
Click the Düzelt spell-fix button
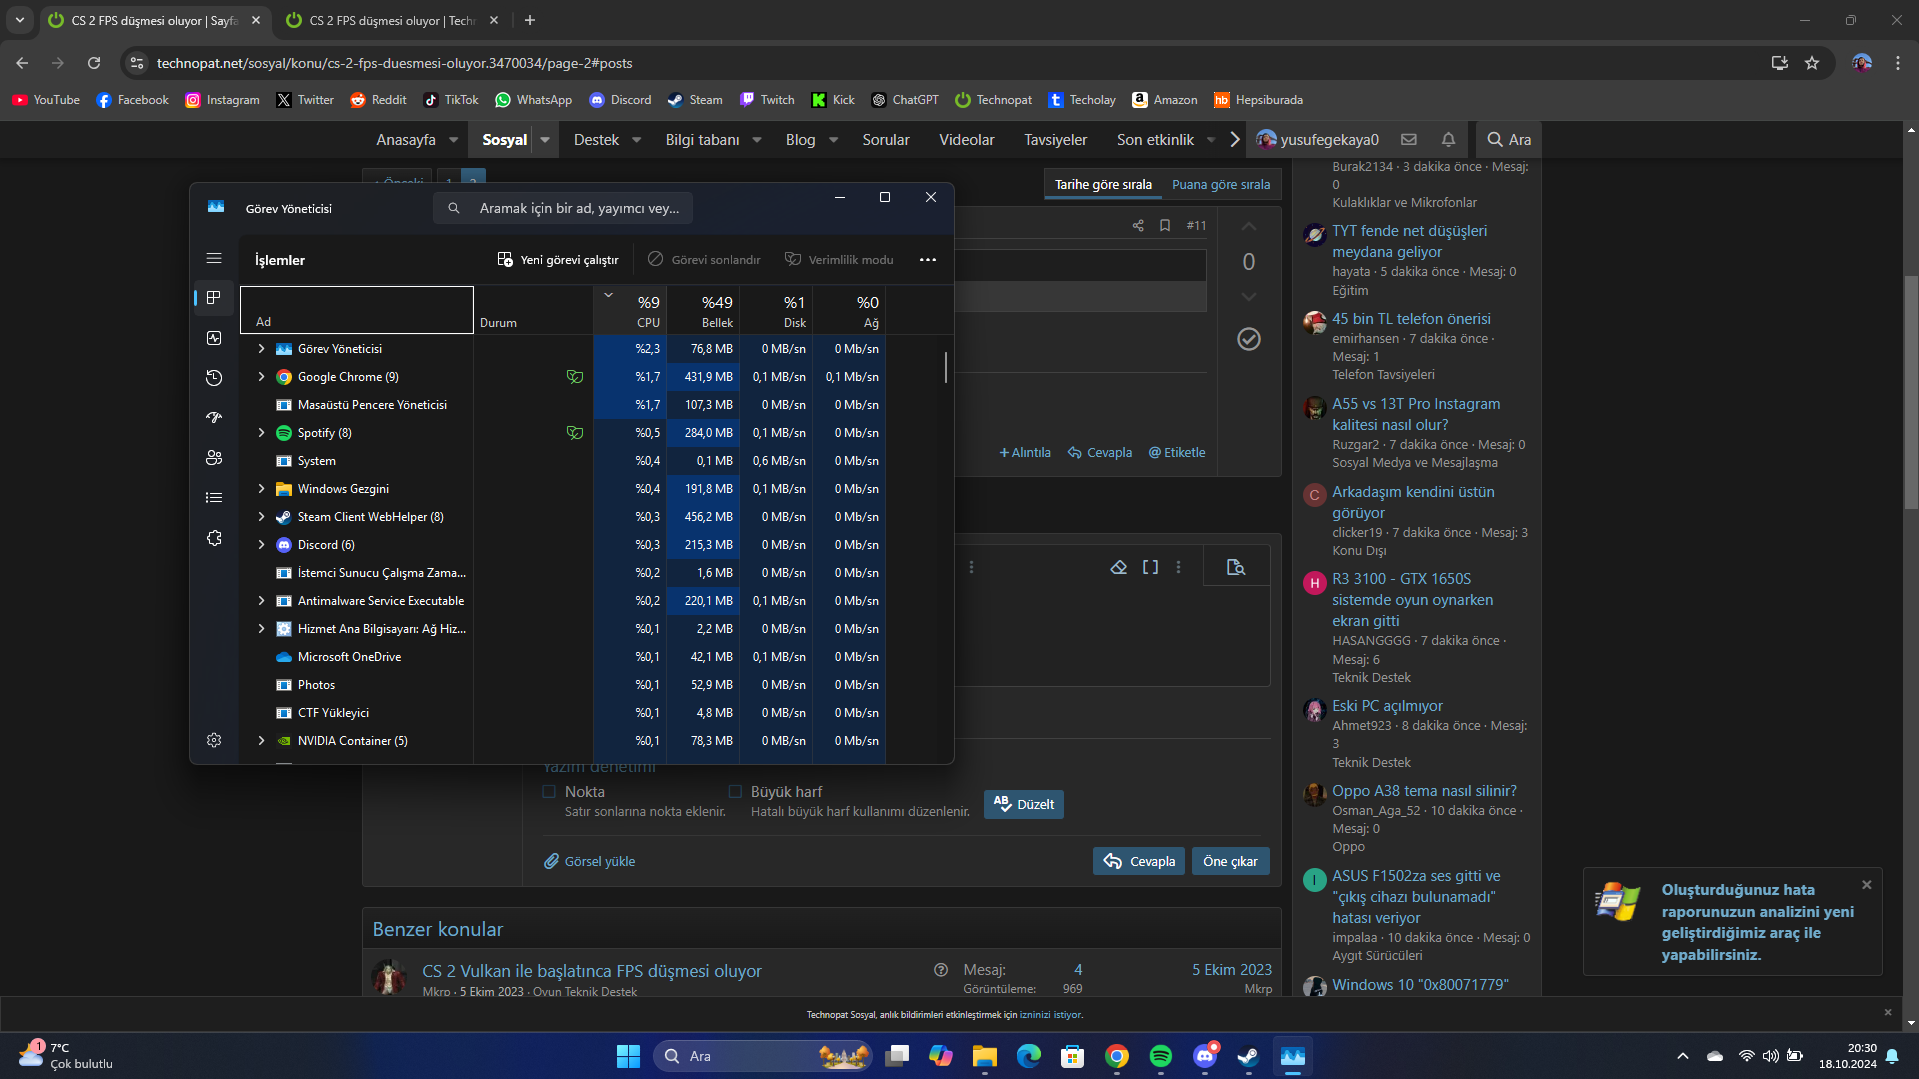click(x=1024, y=804)
